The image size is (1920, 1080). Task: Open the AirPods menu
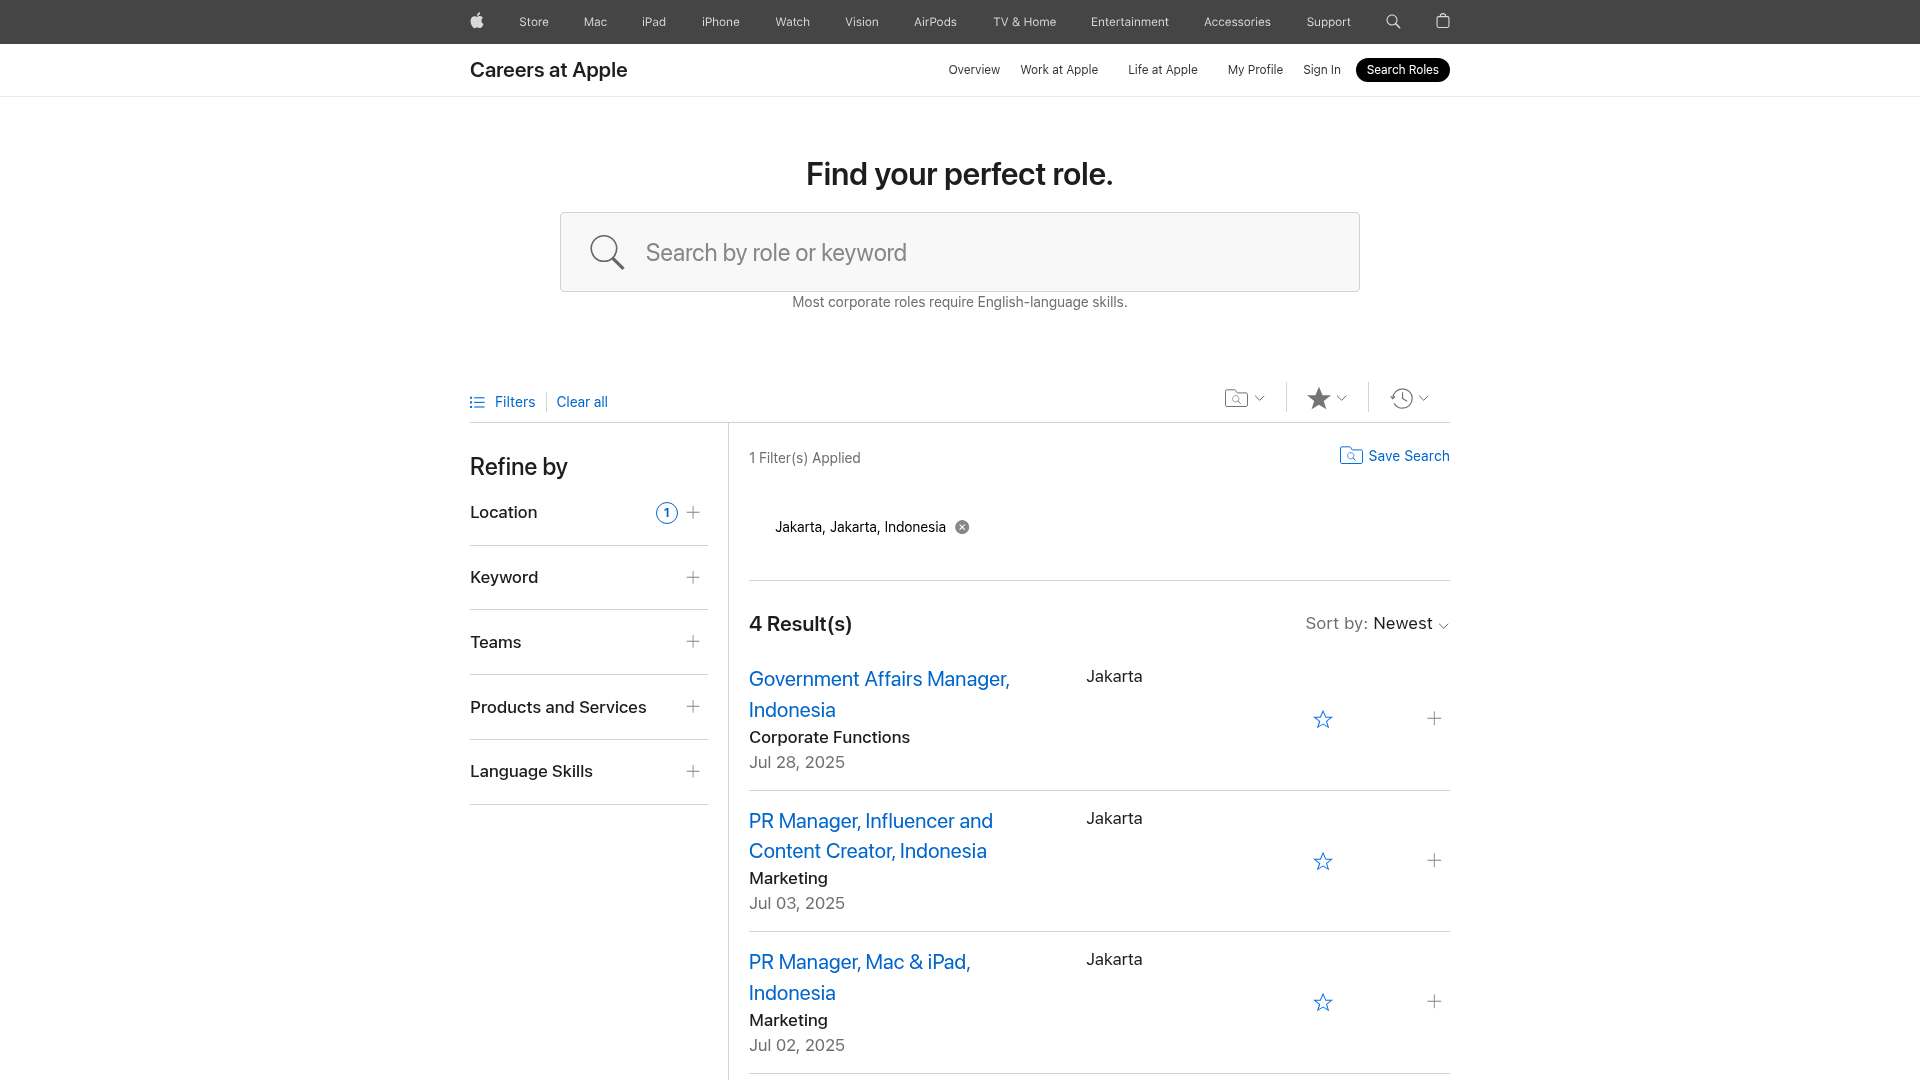coord(935,22)
